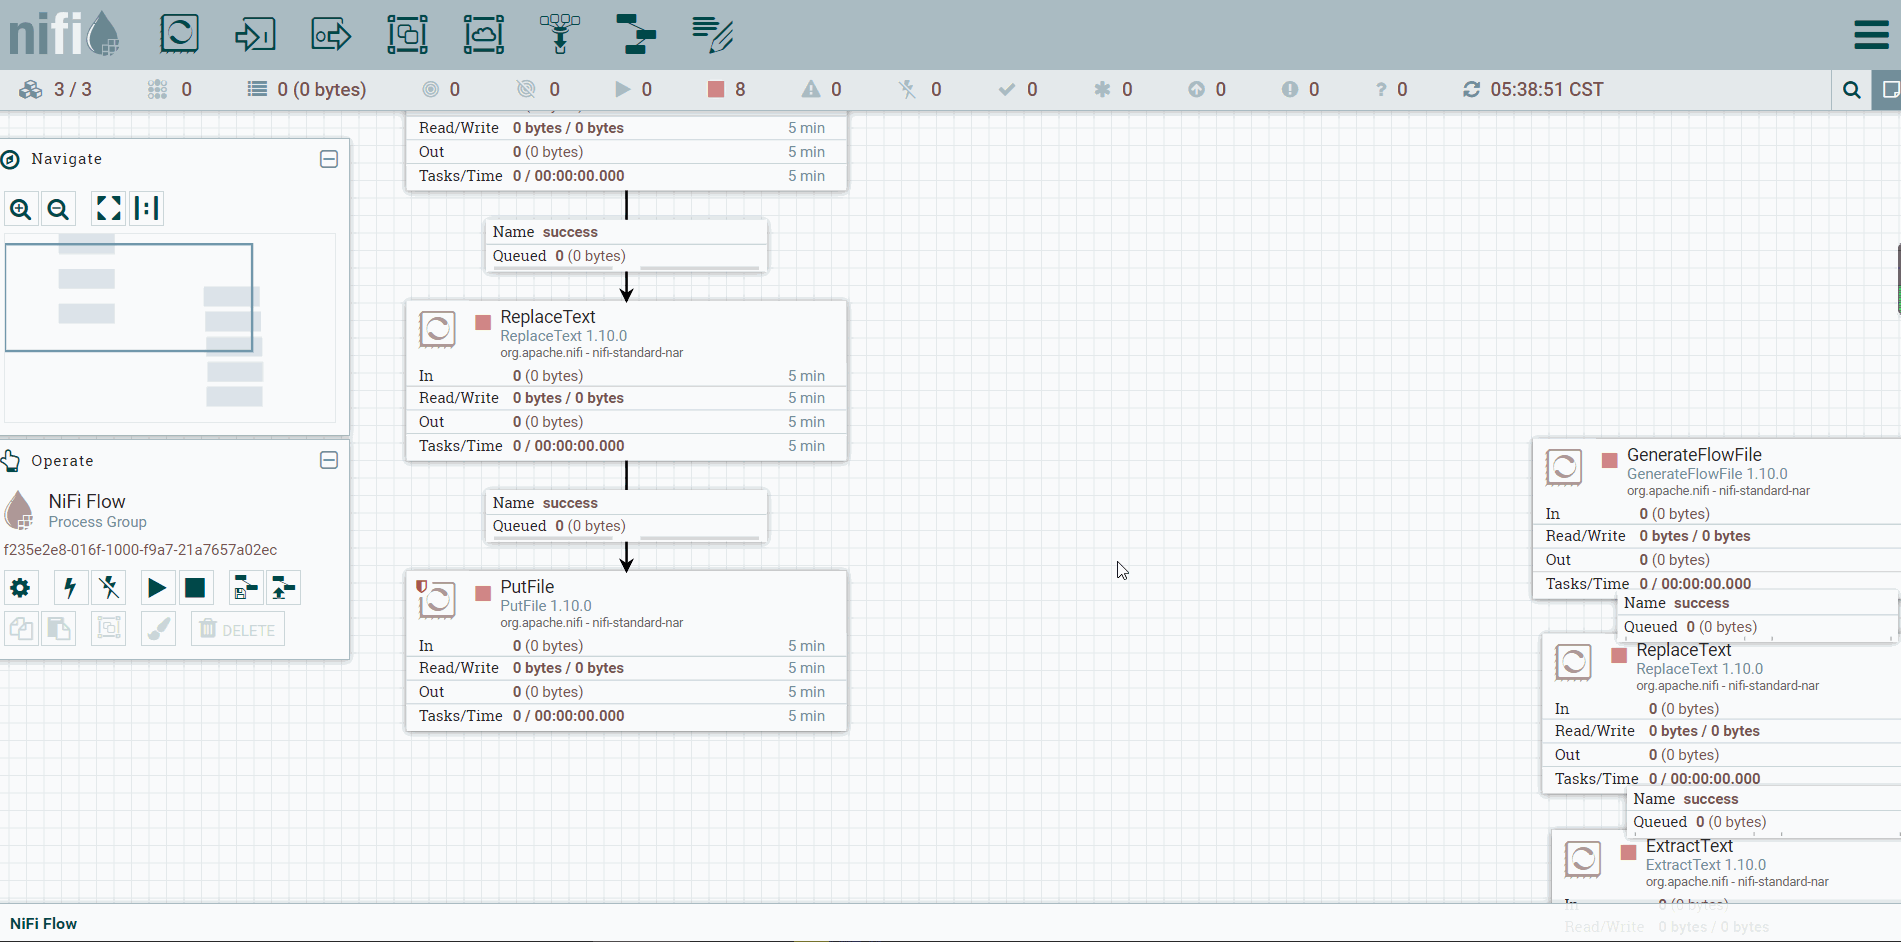Zoom out on the canvas
This screenshot has height=942, width=1901.
coord(58,209)
